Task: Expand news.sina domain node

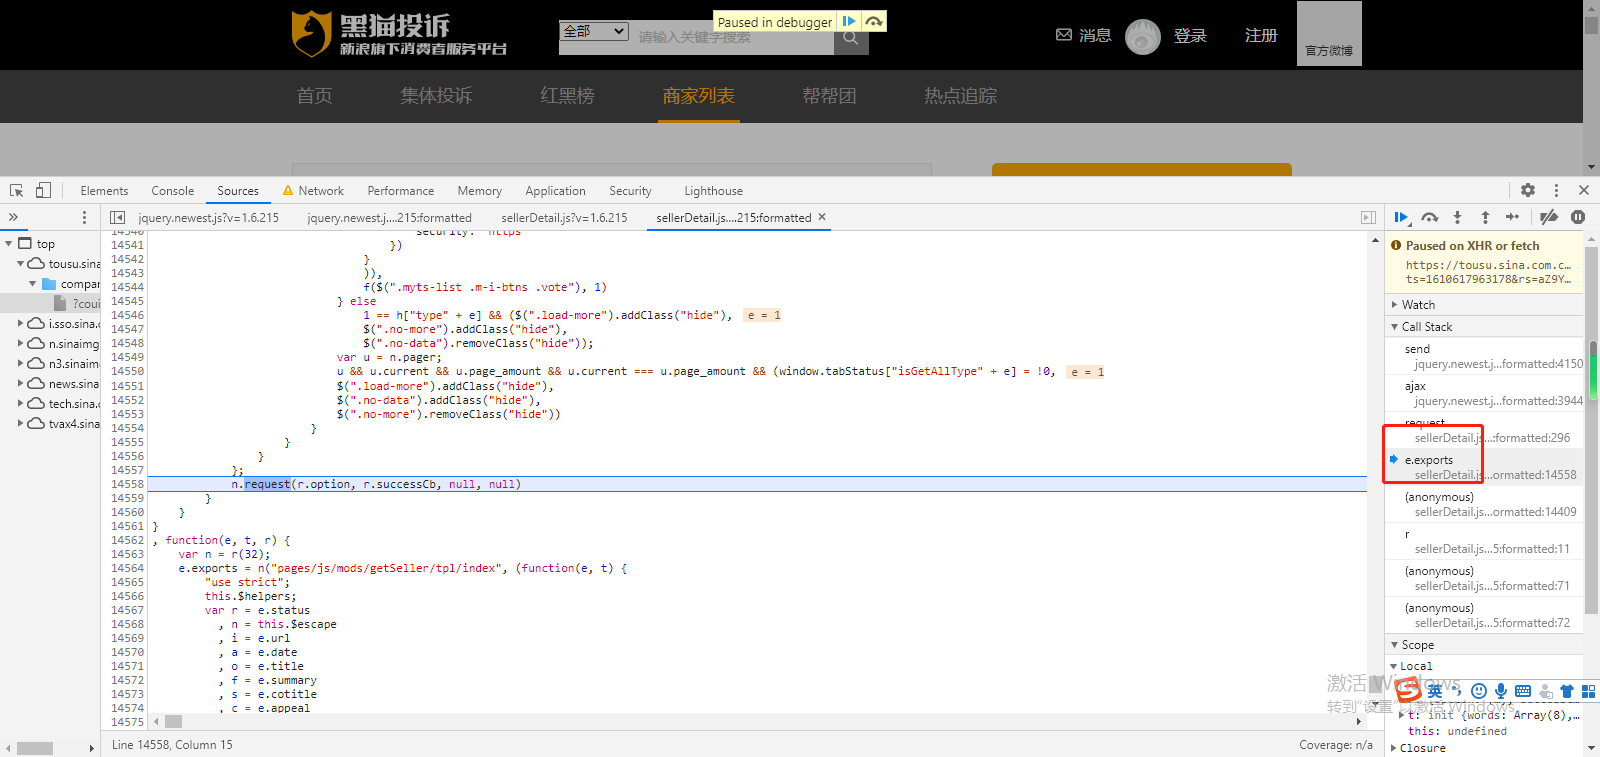Action: coord(20,383)
